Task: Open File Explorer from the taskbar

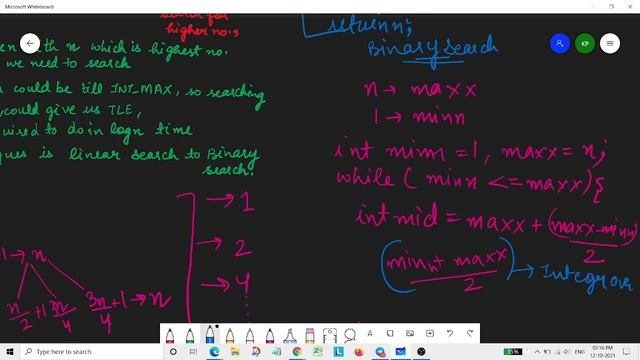Action: [235, 351]
